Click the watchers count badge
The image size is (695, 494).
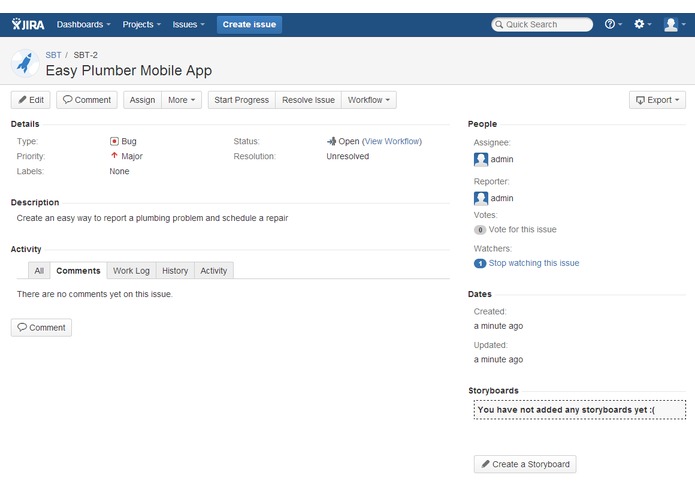click(x=480, y=264)
